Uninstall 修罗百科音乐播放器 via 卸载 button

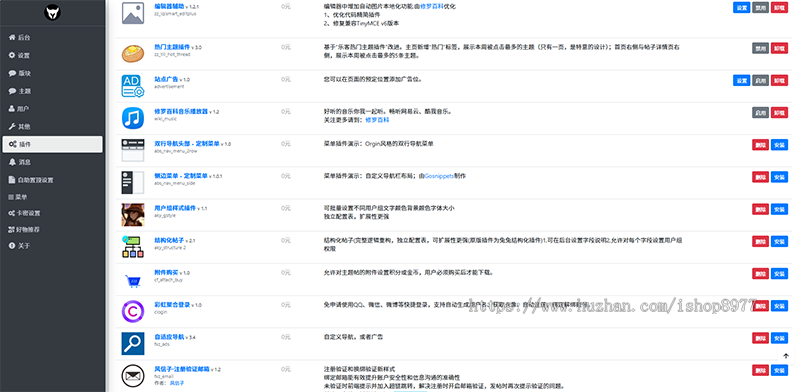tap(779, 112)
